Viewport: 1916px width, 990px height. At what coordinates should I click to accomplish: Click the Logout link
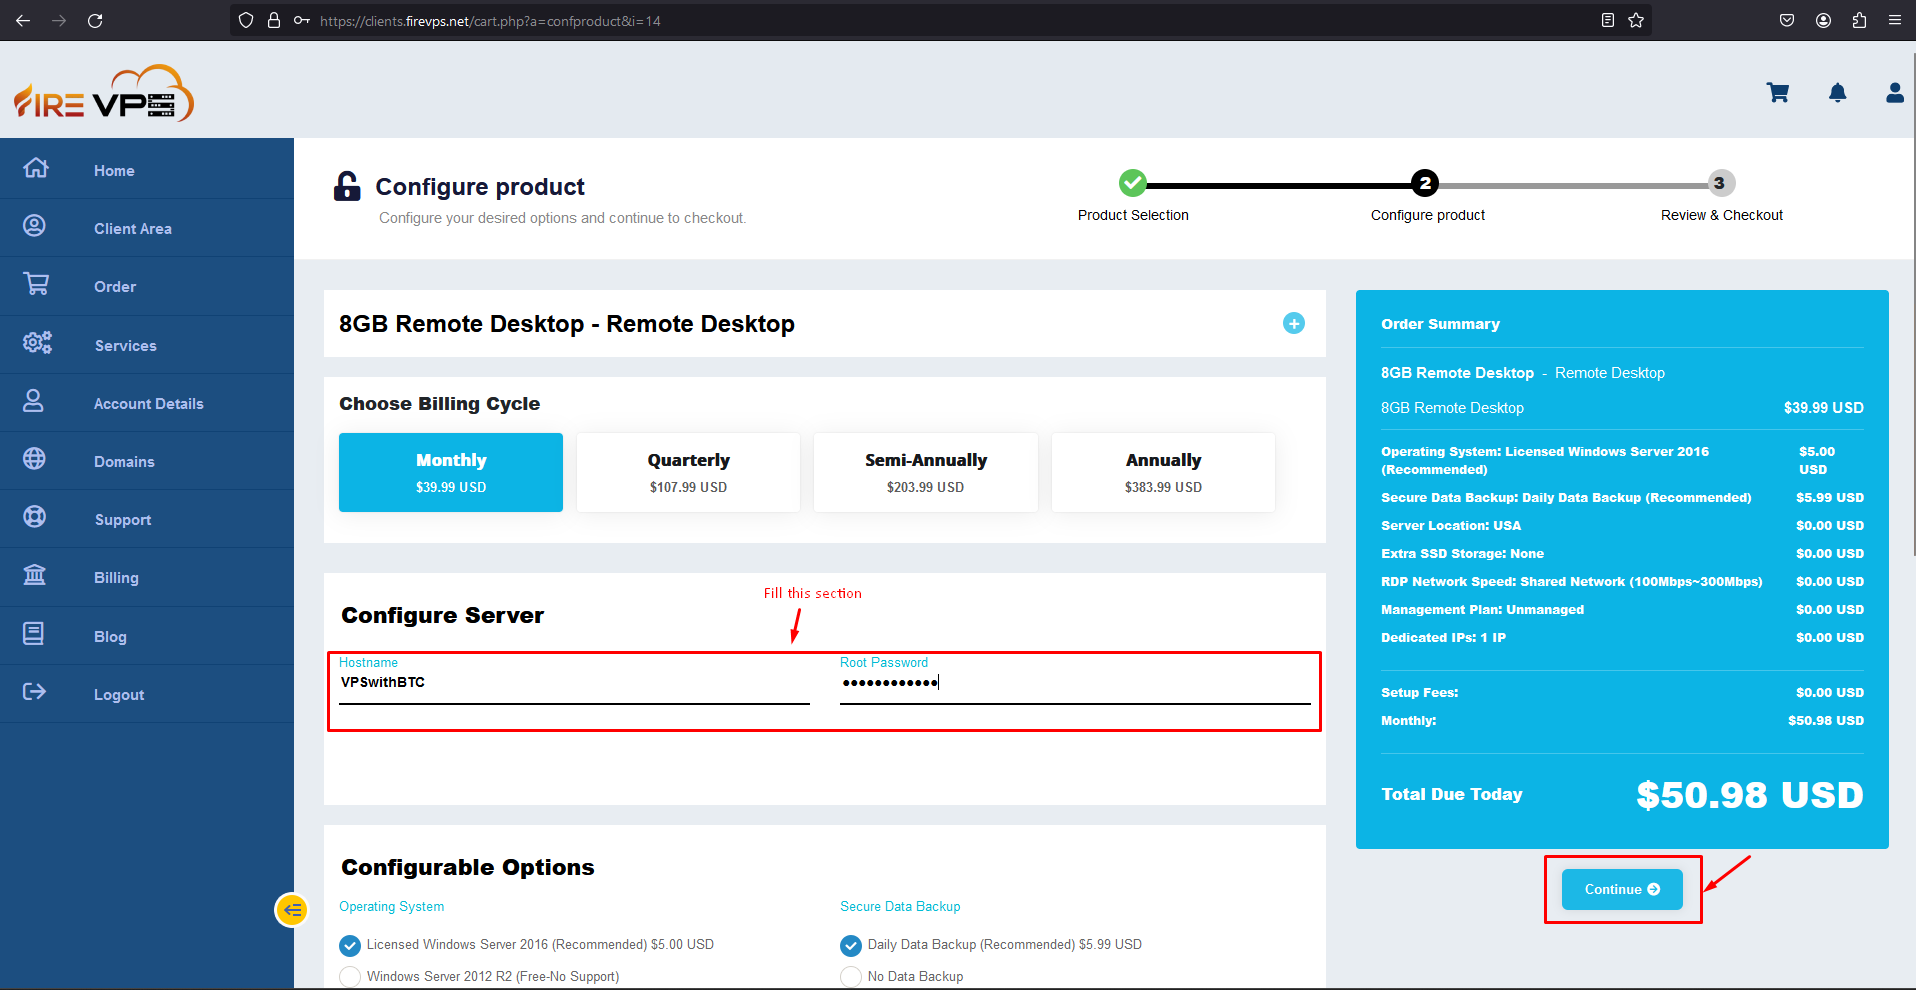(x=119, y=695)
